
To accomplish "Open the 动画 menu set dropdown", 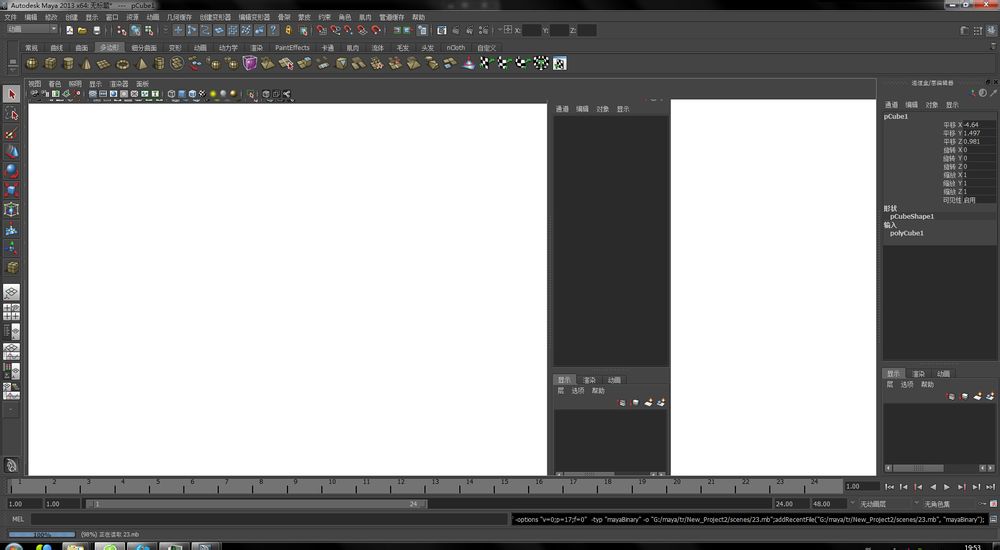I will pyautogui.click(x=31, y=30).
